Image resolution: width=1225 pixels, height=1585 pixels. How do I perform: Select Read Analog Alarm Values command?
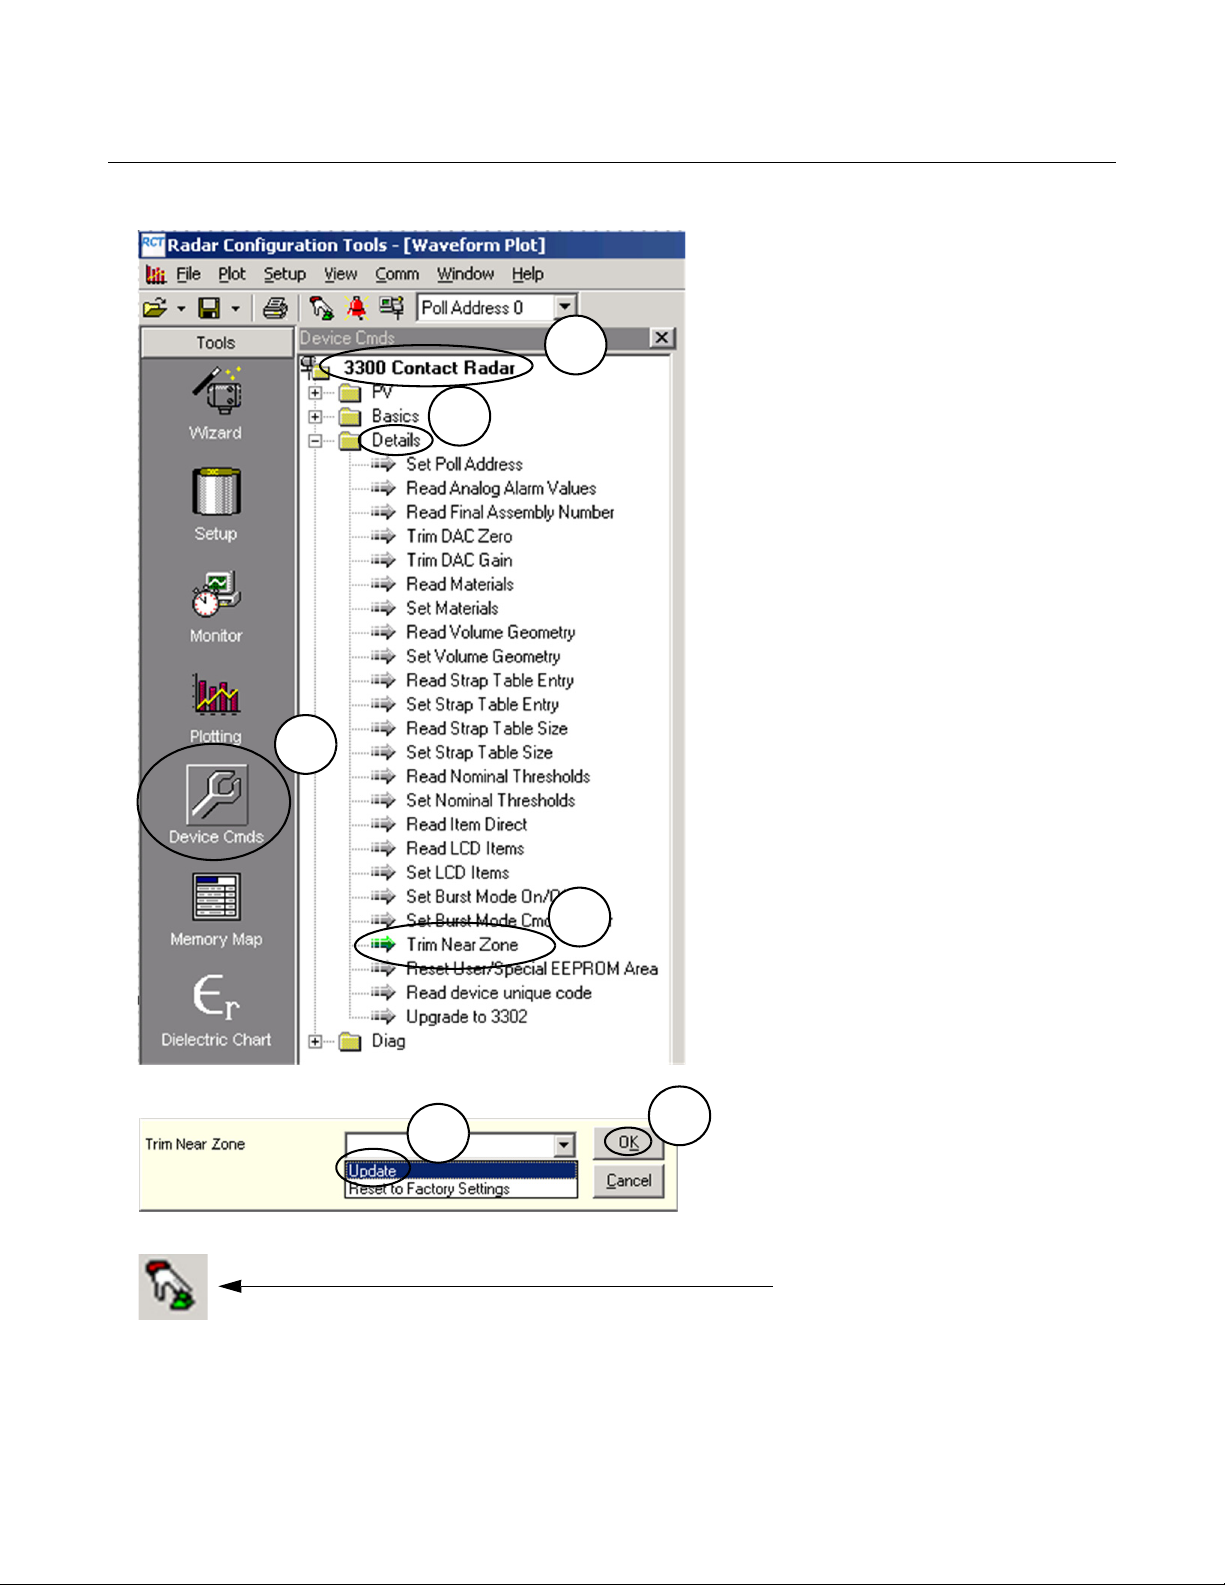pos(501,488)
